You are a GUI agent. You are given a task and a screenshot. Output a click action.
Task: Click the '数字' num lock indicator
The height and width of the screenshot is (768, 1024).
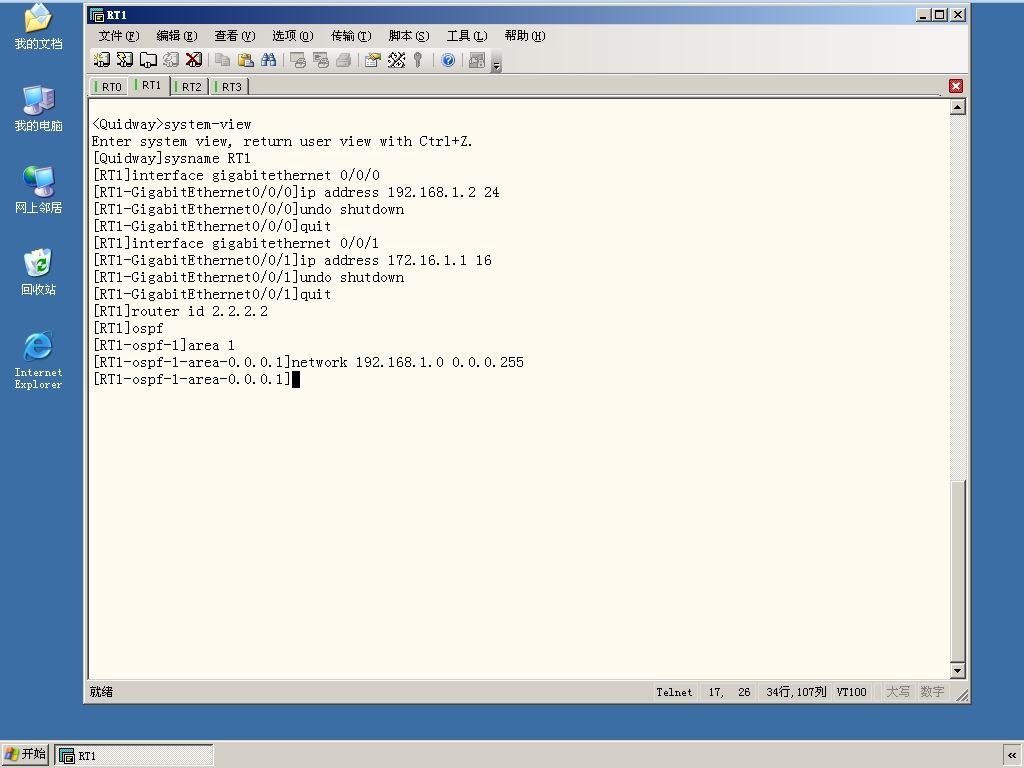point(932,692)
